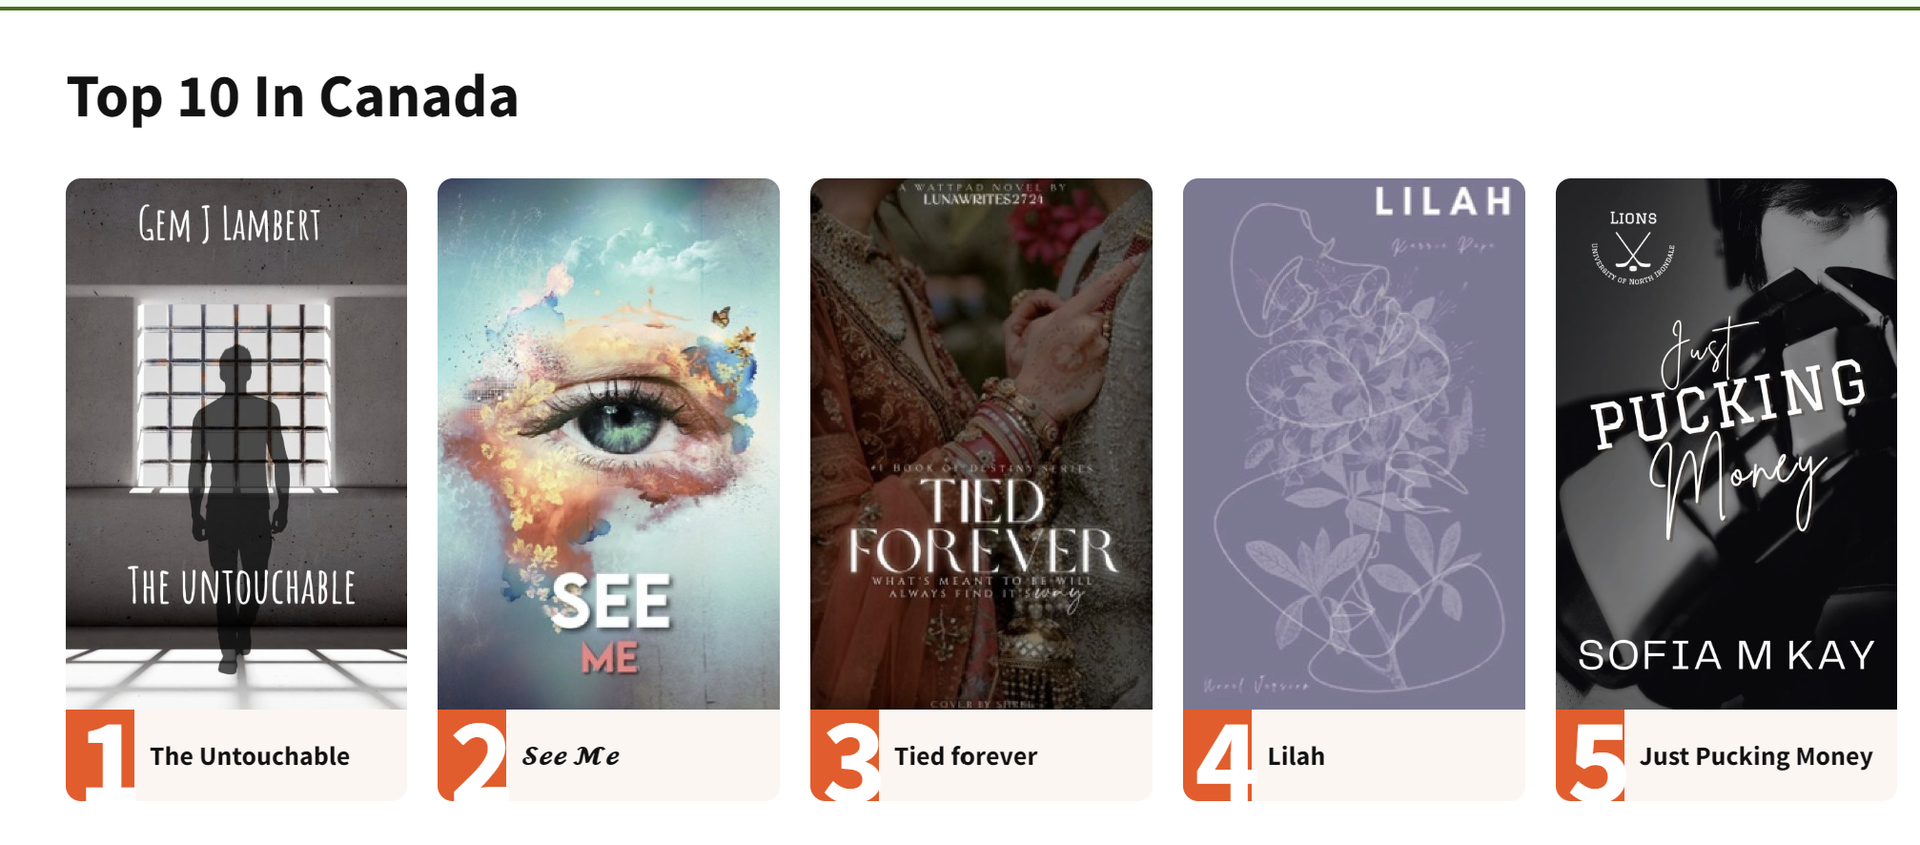Click the See Me title link
Screen dimensions: 1920x845
coord(571,756)
